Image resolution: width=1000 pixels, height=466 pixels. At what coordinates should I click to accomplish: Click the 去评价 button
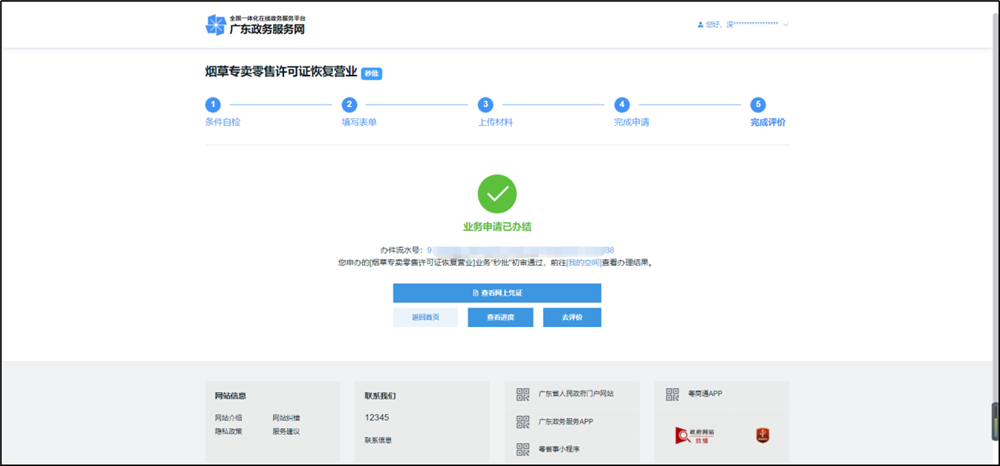572,317
